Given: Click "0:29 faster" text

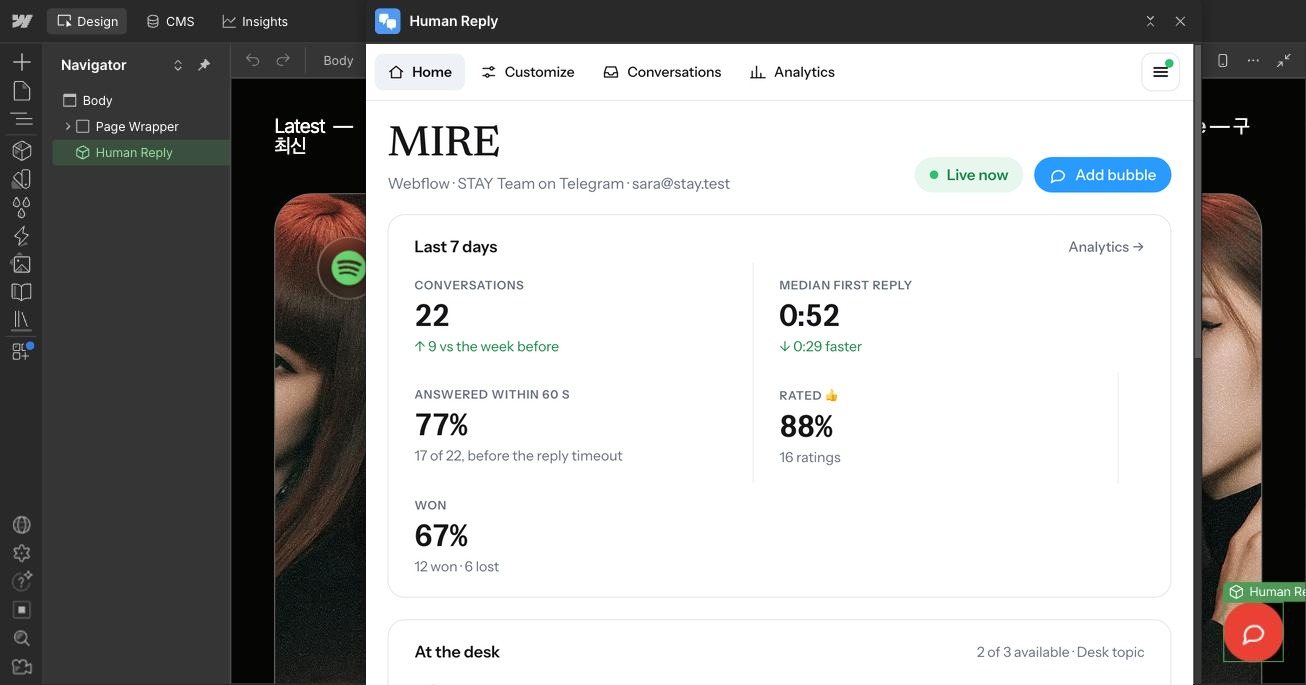Looking at the screenshot, I should 820,347.
